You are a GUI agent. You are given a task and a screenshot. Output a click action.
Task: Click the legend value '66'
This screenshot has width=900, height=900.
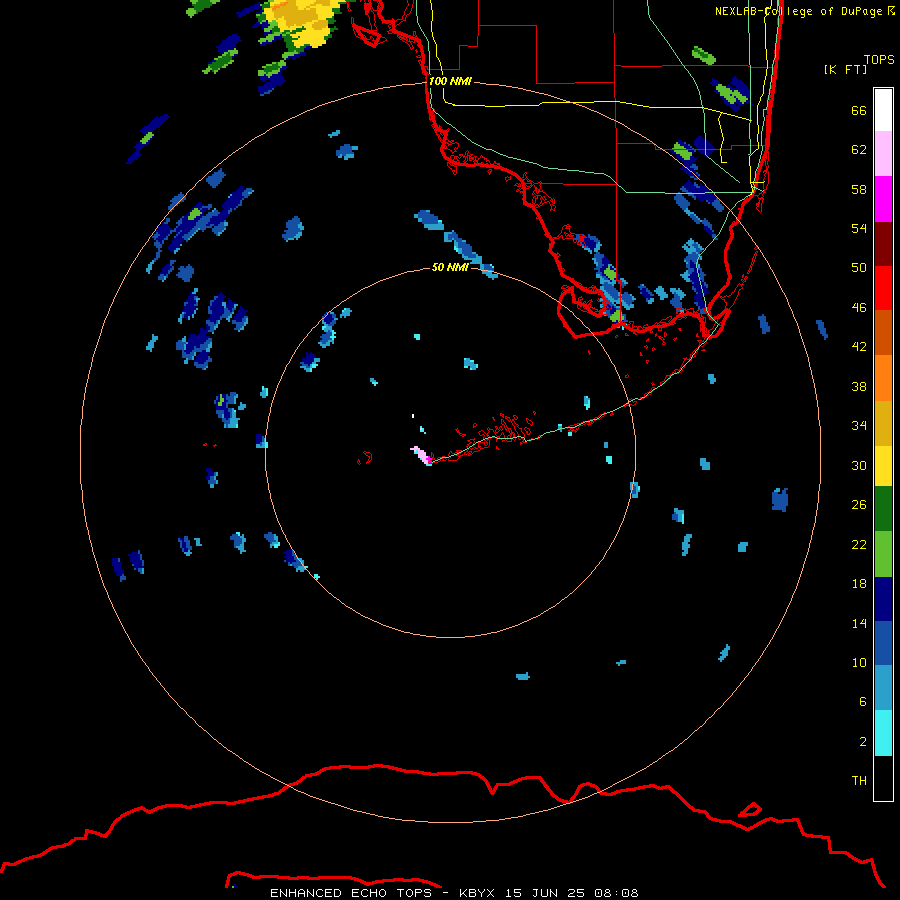click(859, 110)
